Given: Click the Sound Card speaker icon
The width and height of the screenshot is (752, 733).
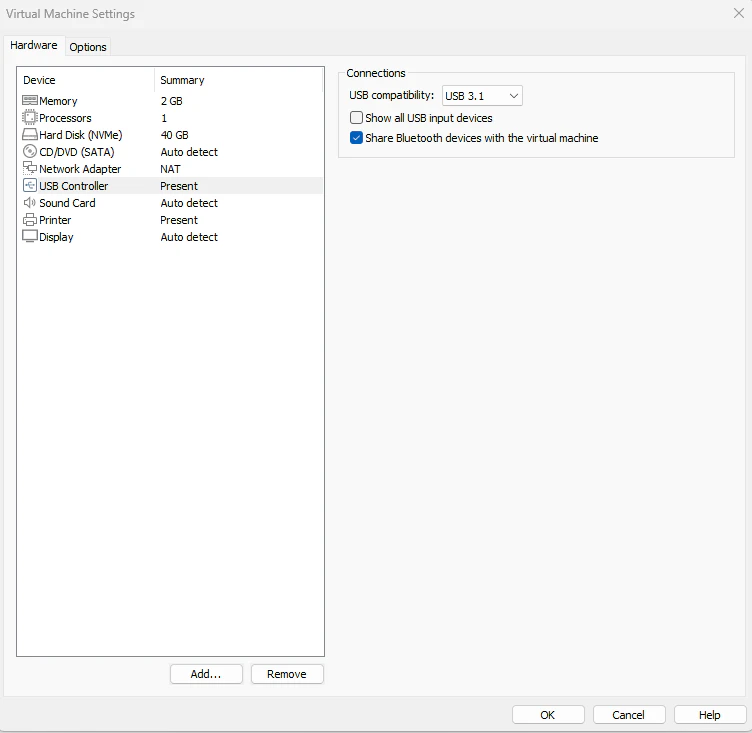Looking at the screenshot, I should tap(30, 202).
